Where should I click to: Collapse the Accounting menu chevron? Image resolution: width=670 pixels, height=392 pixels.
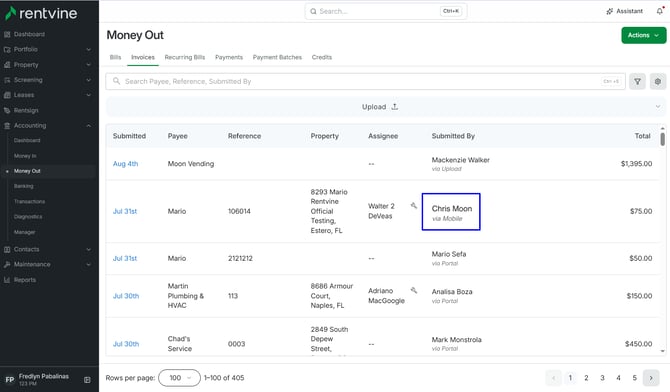(88, 126)
